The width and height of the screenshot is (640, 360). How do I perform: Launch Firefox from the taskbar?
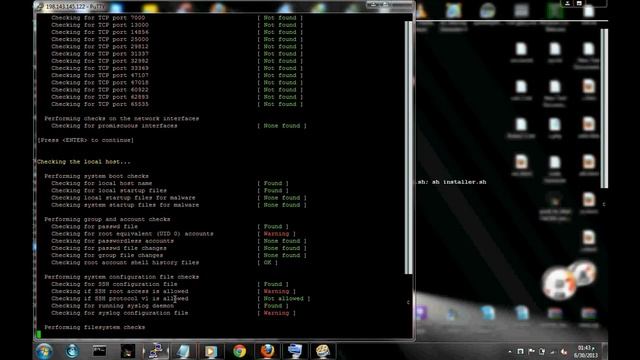pyautogui.click(x=267, y=351)
